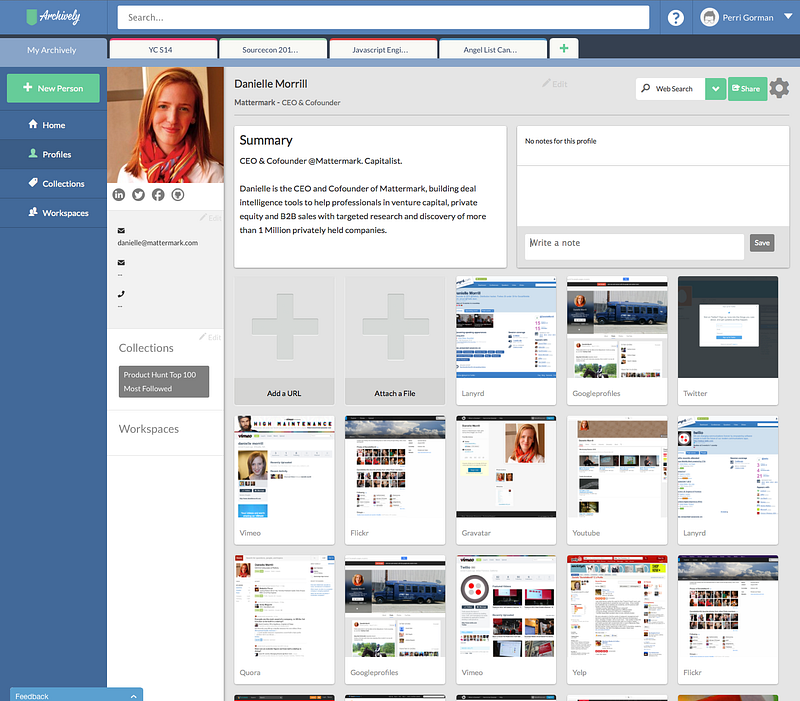The image size is (800, 701).
Task: Open the Twitter profile icon
Action: tap(138, 195)
